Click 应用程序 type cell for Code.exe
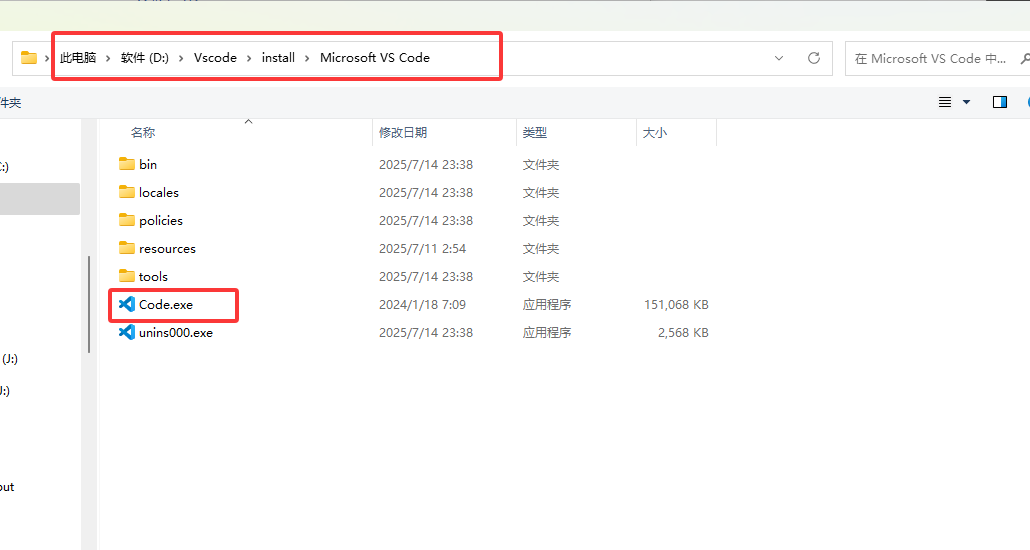 tap(547, 305)
